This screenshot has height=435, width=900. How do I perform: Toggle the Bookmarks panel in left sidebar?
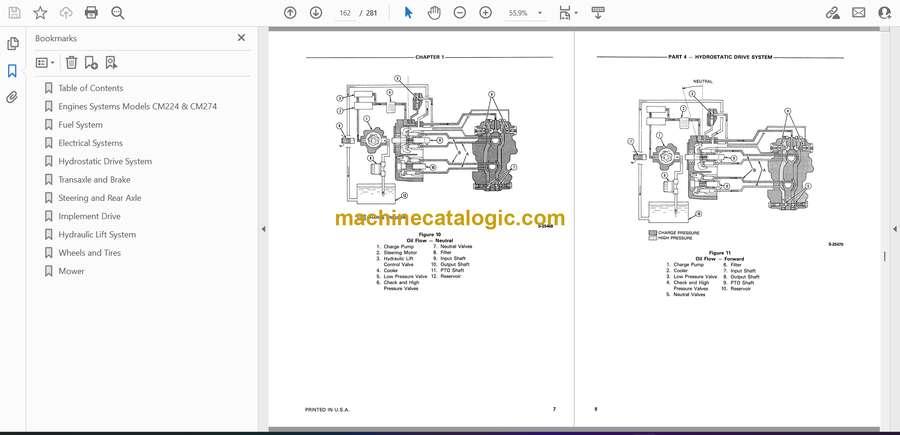pyautogui.click(x=12, y=71)
